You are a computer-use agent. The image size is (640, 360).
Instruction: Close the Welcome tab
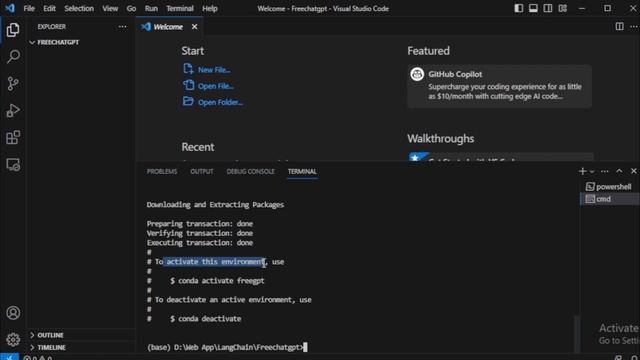coord(194,27)
